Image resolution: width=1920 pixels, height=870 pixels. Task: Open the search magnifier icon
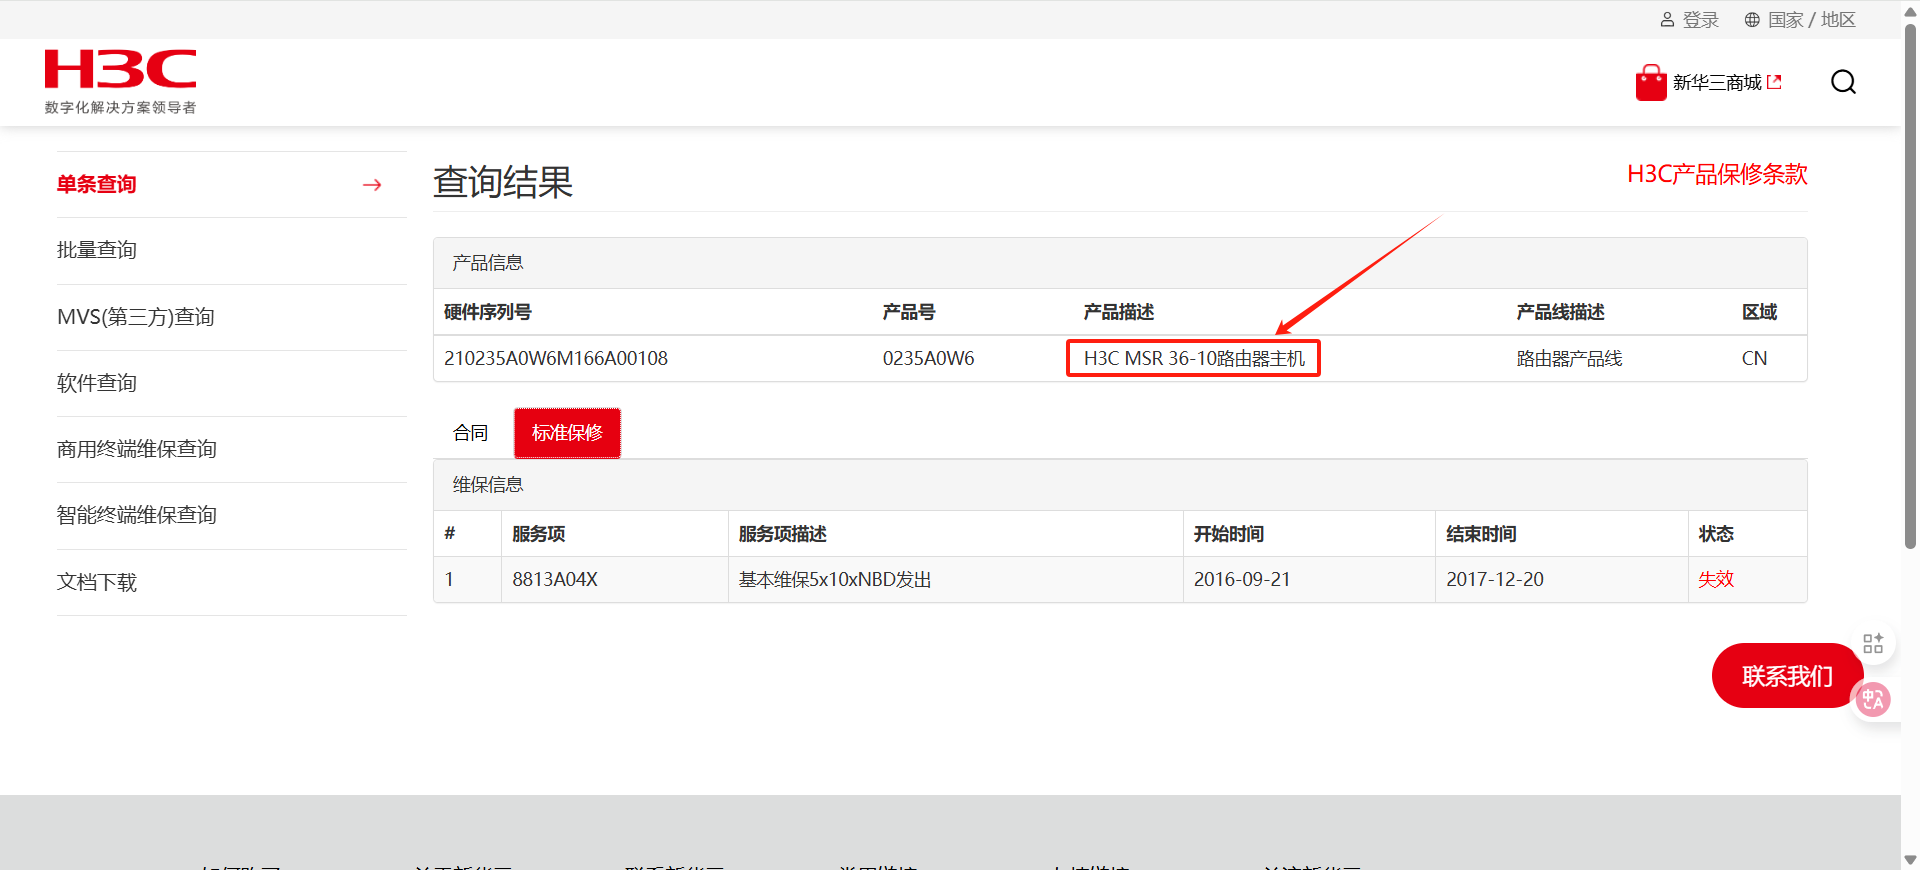(1843, 82)
